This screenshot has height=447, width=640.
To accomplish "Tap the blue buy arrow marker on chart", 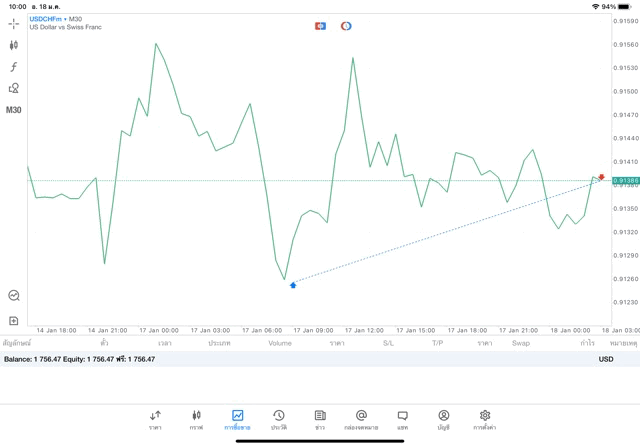I will pos(293,286).
